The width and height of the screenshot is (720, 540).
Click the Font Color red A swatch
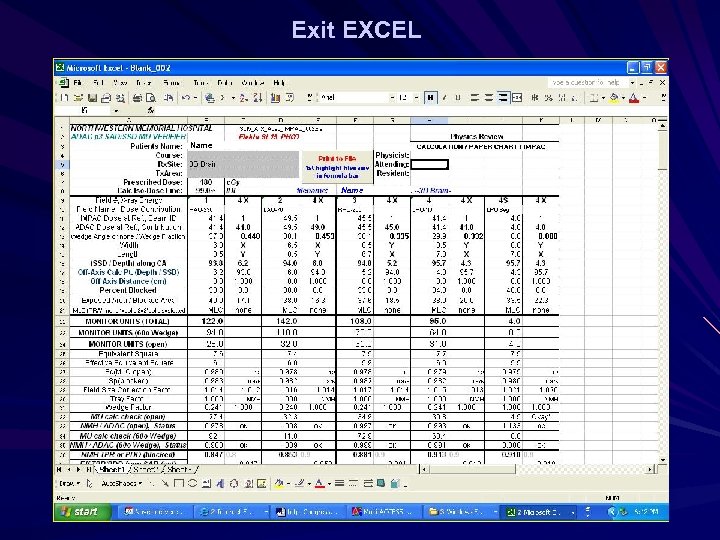[x=634, y=98]
